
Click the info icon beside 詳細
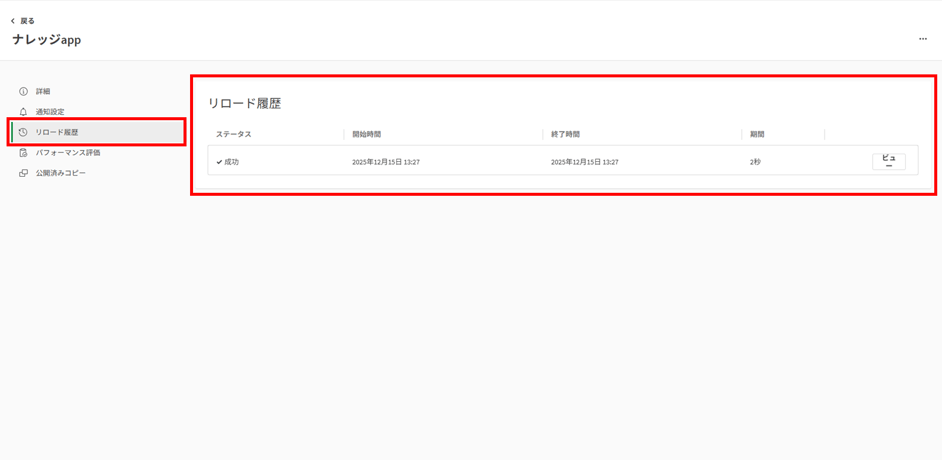[x=24, y=91]
